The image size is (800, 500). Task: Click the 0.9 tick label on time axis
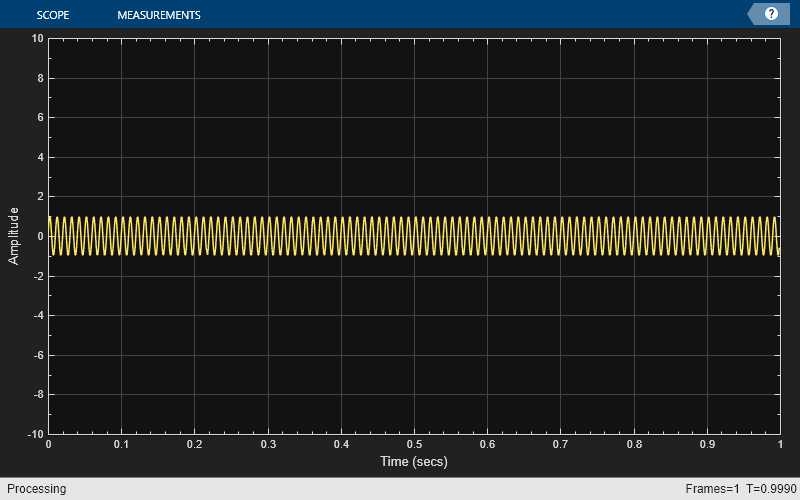707,444
